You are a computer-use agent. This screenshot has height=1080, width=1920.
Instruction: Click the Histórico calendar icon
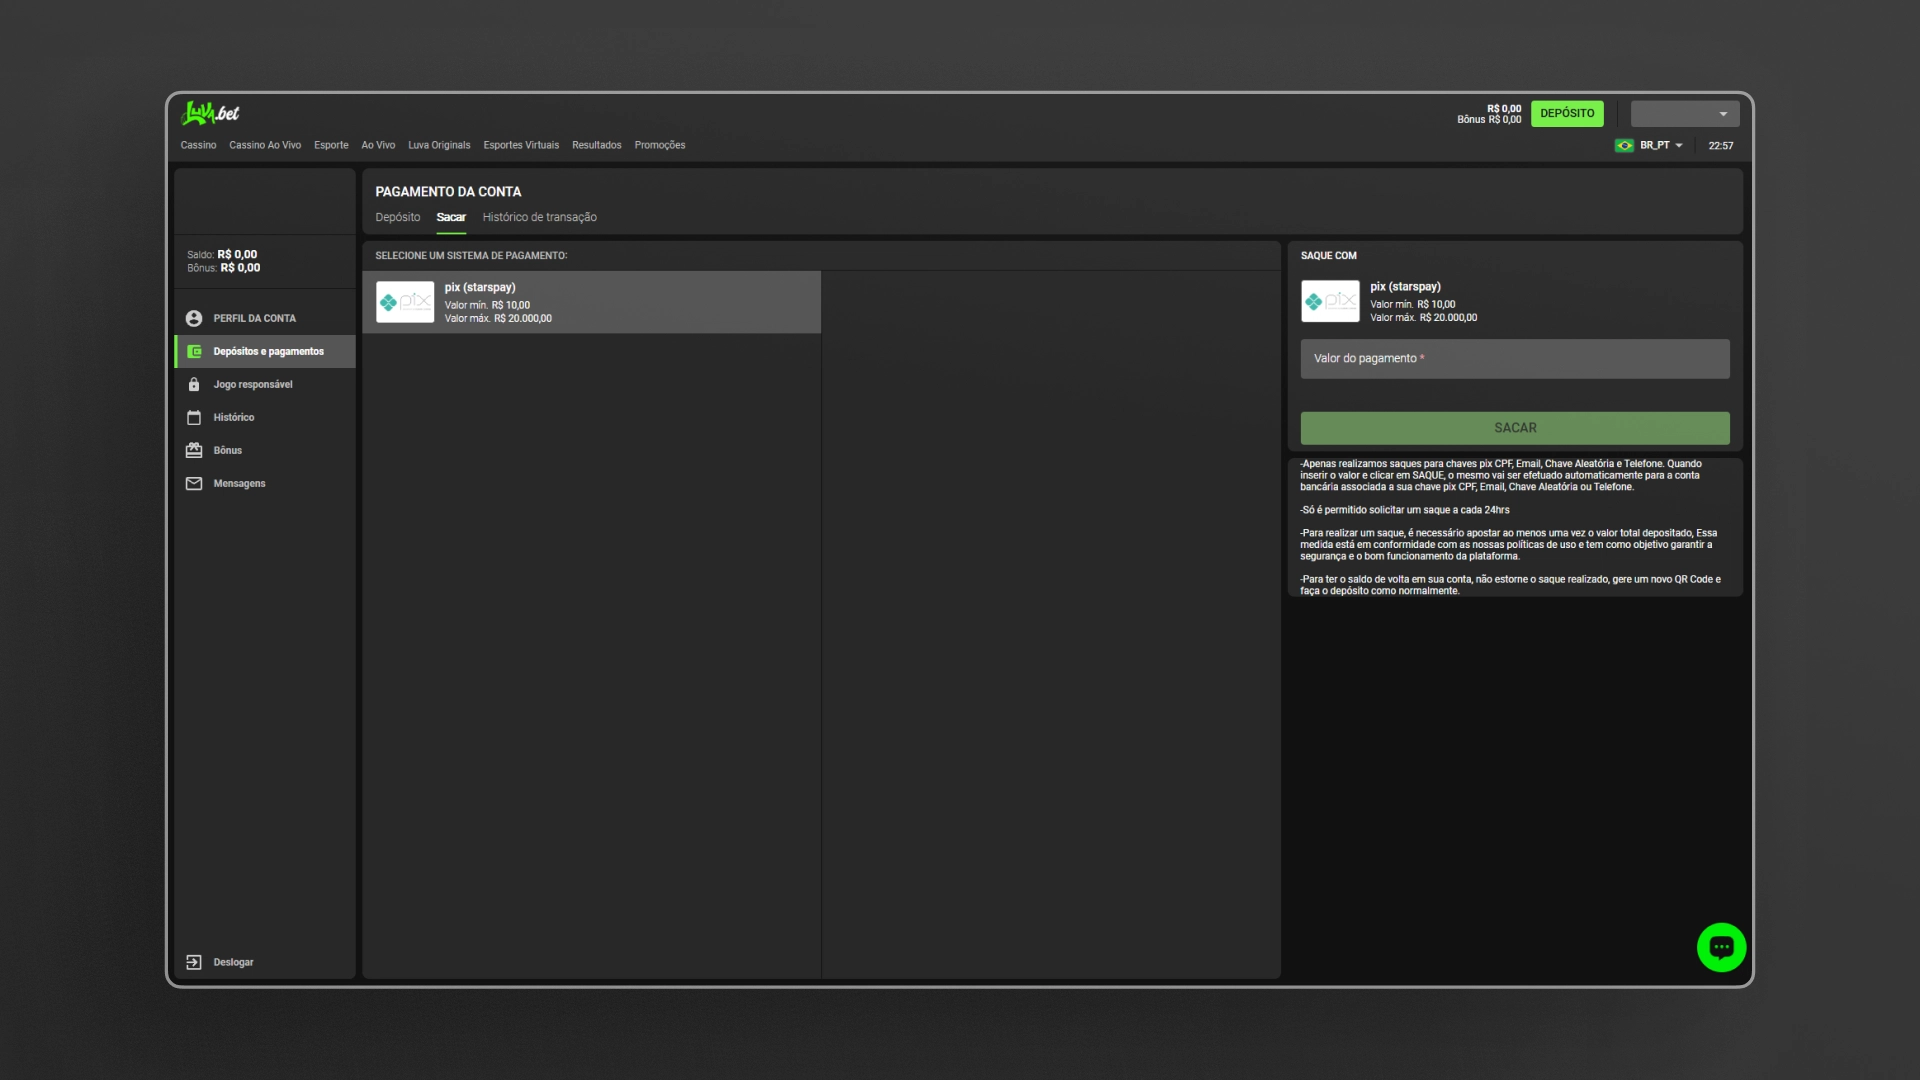pos(194,417)
